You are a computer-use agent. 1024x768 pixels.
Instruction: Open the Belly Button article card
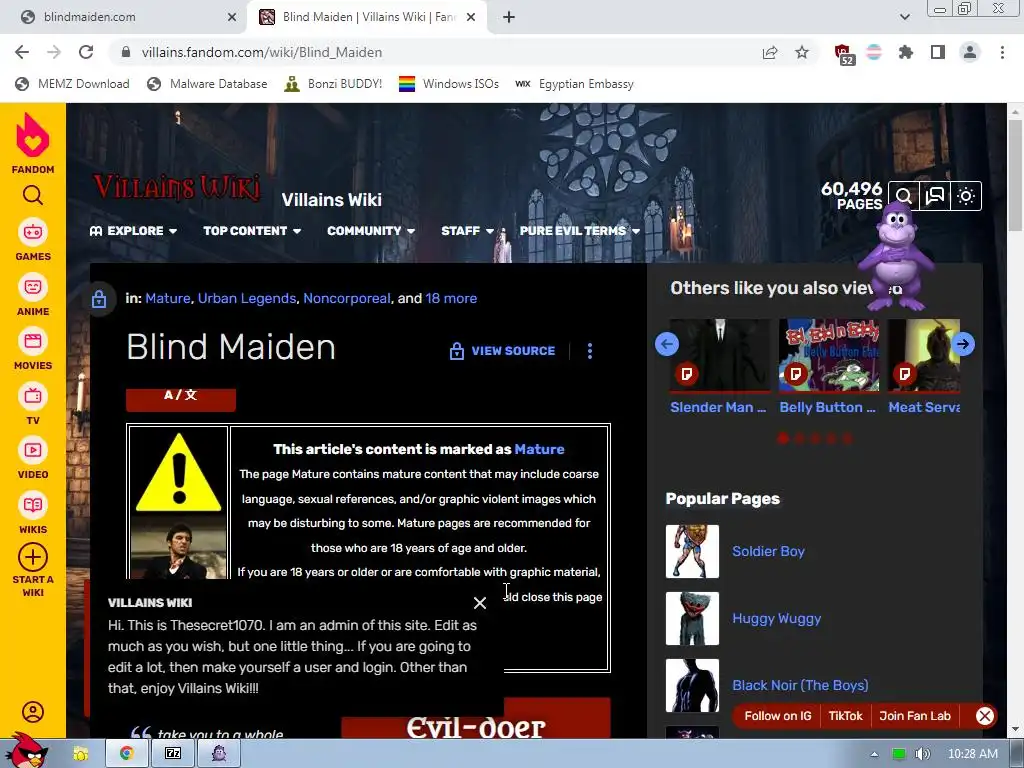(829, 367)
